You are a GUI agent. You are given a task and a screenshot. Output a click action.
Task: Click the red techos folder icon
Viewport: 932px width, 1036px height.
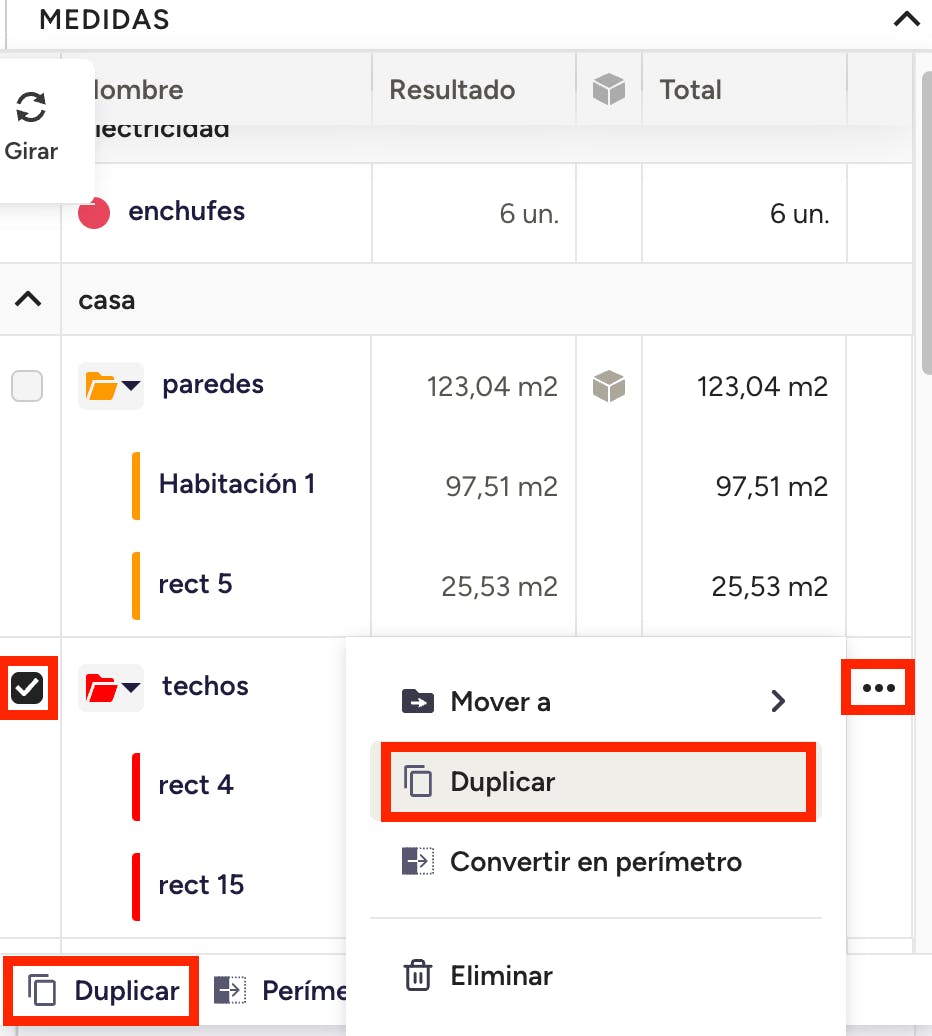[102, 688]
